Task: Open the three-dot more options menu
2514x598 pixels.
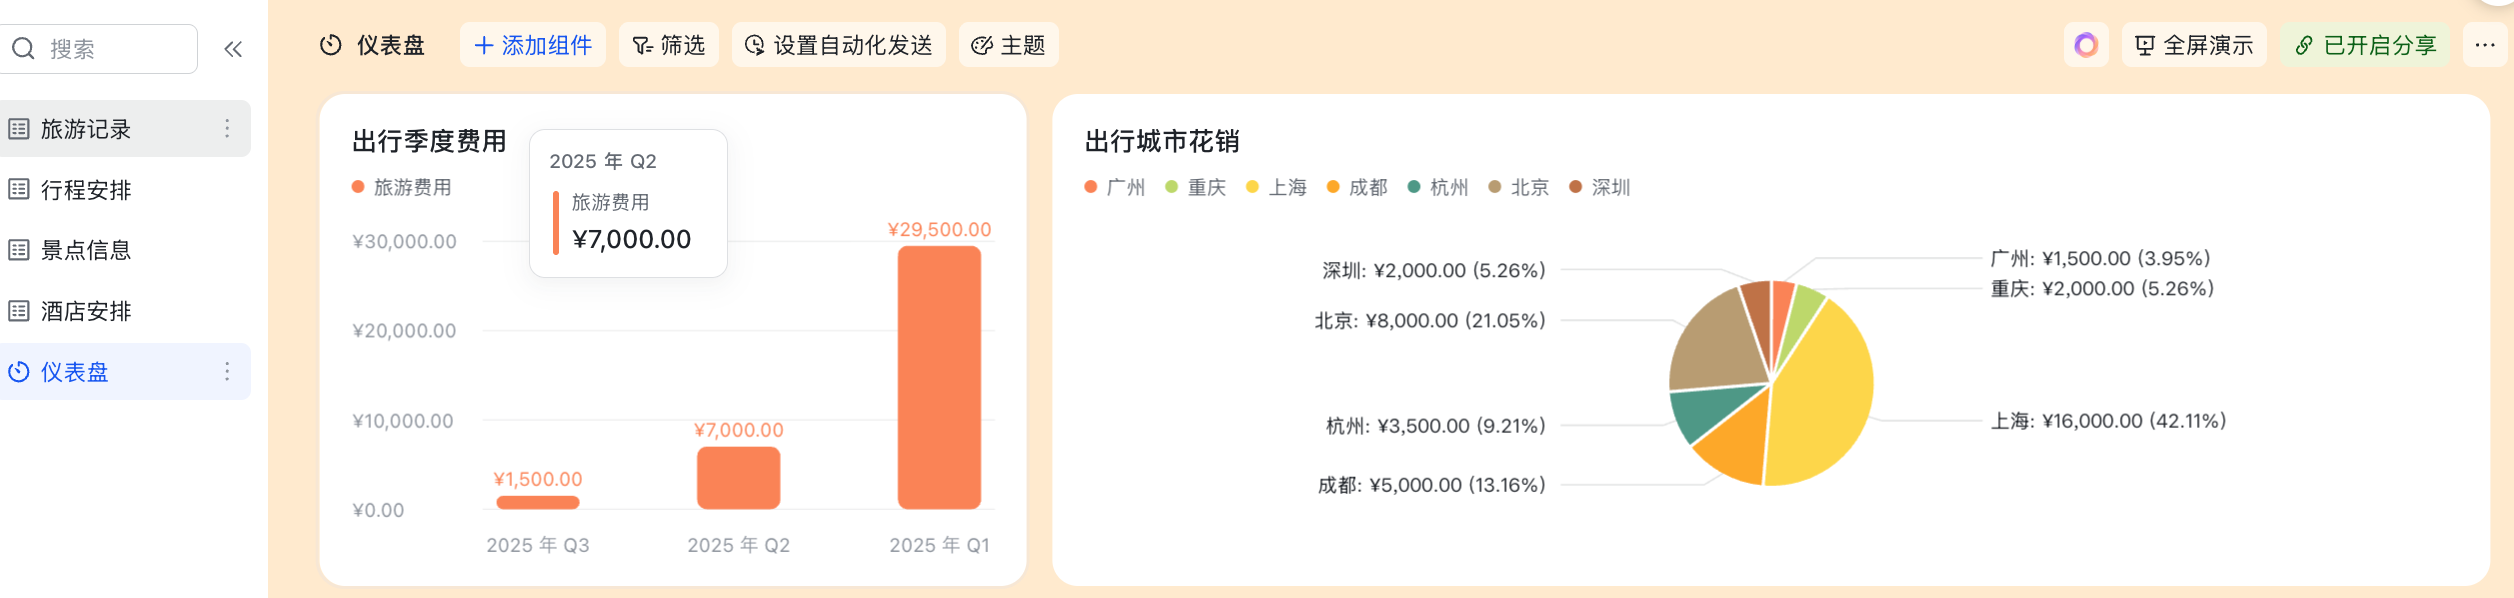Action: tap(2484, 45)
